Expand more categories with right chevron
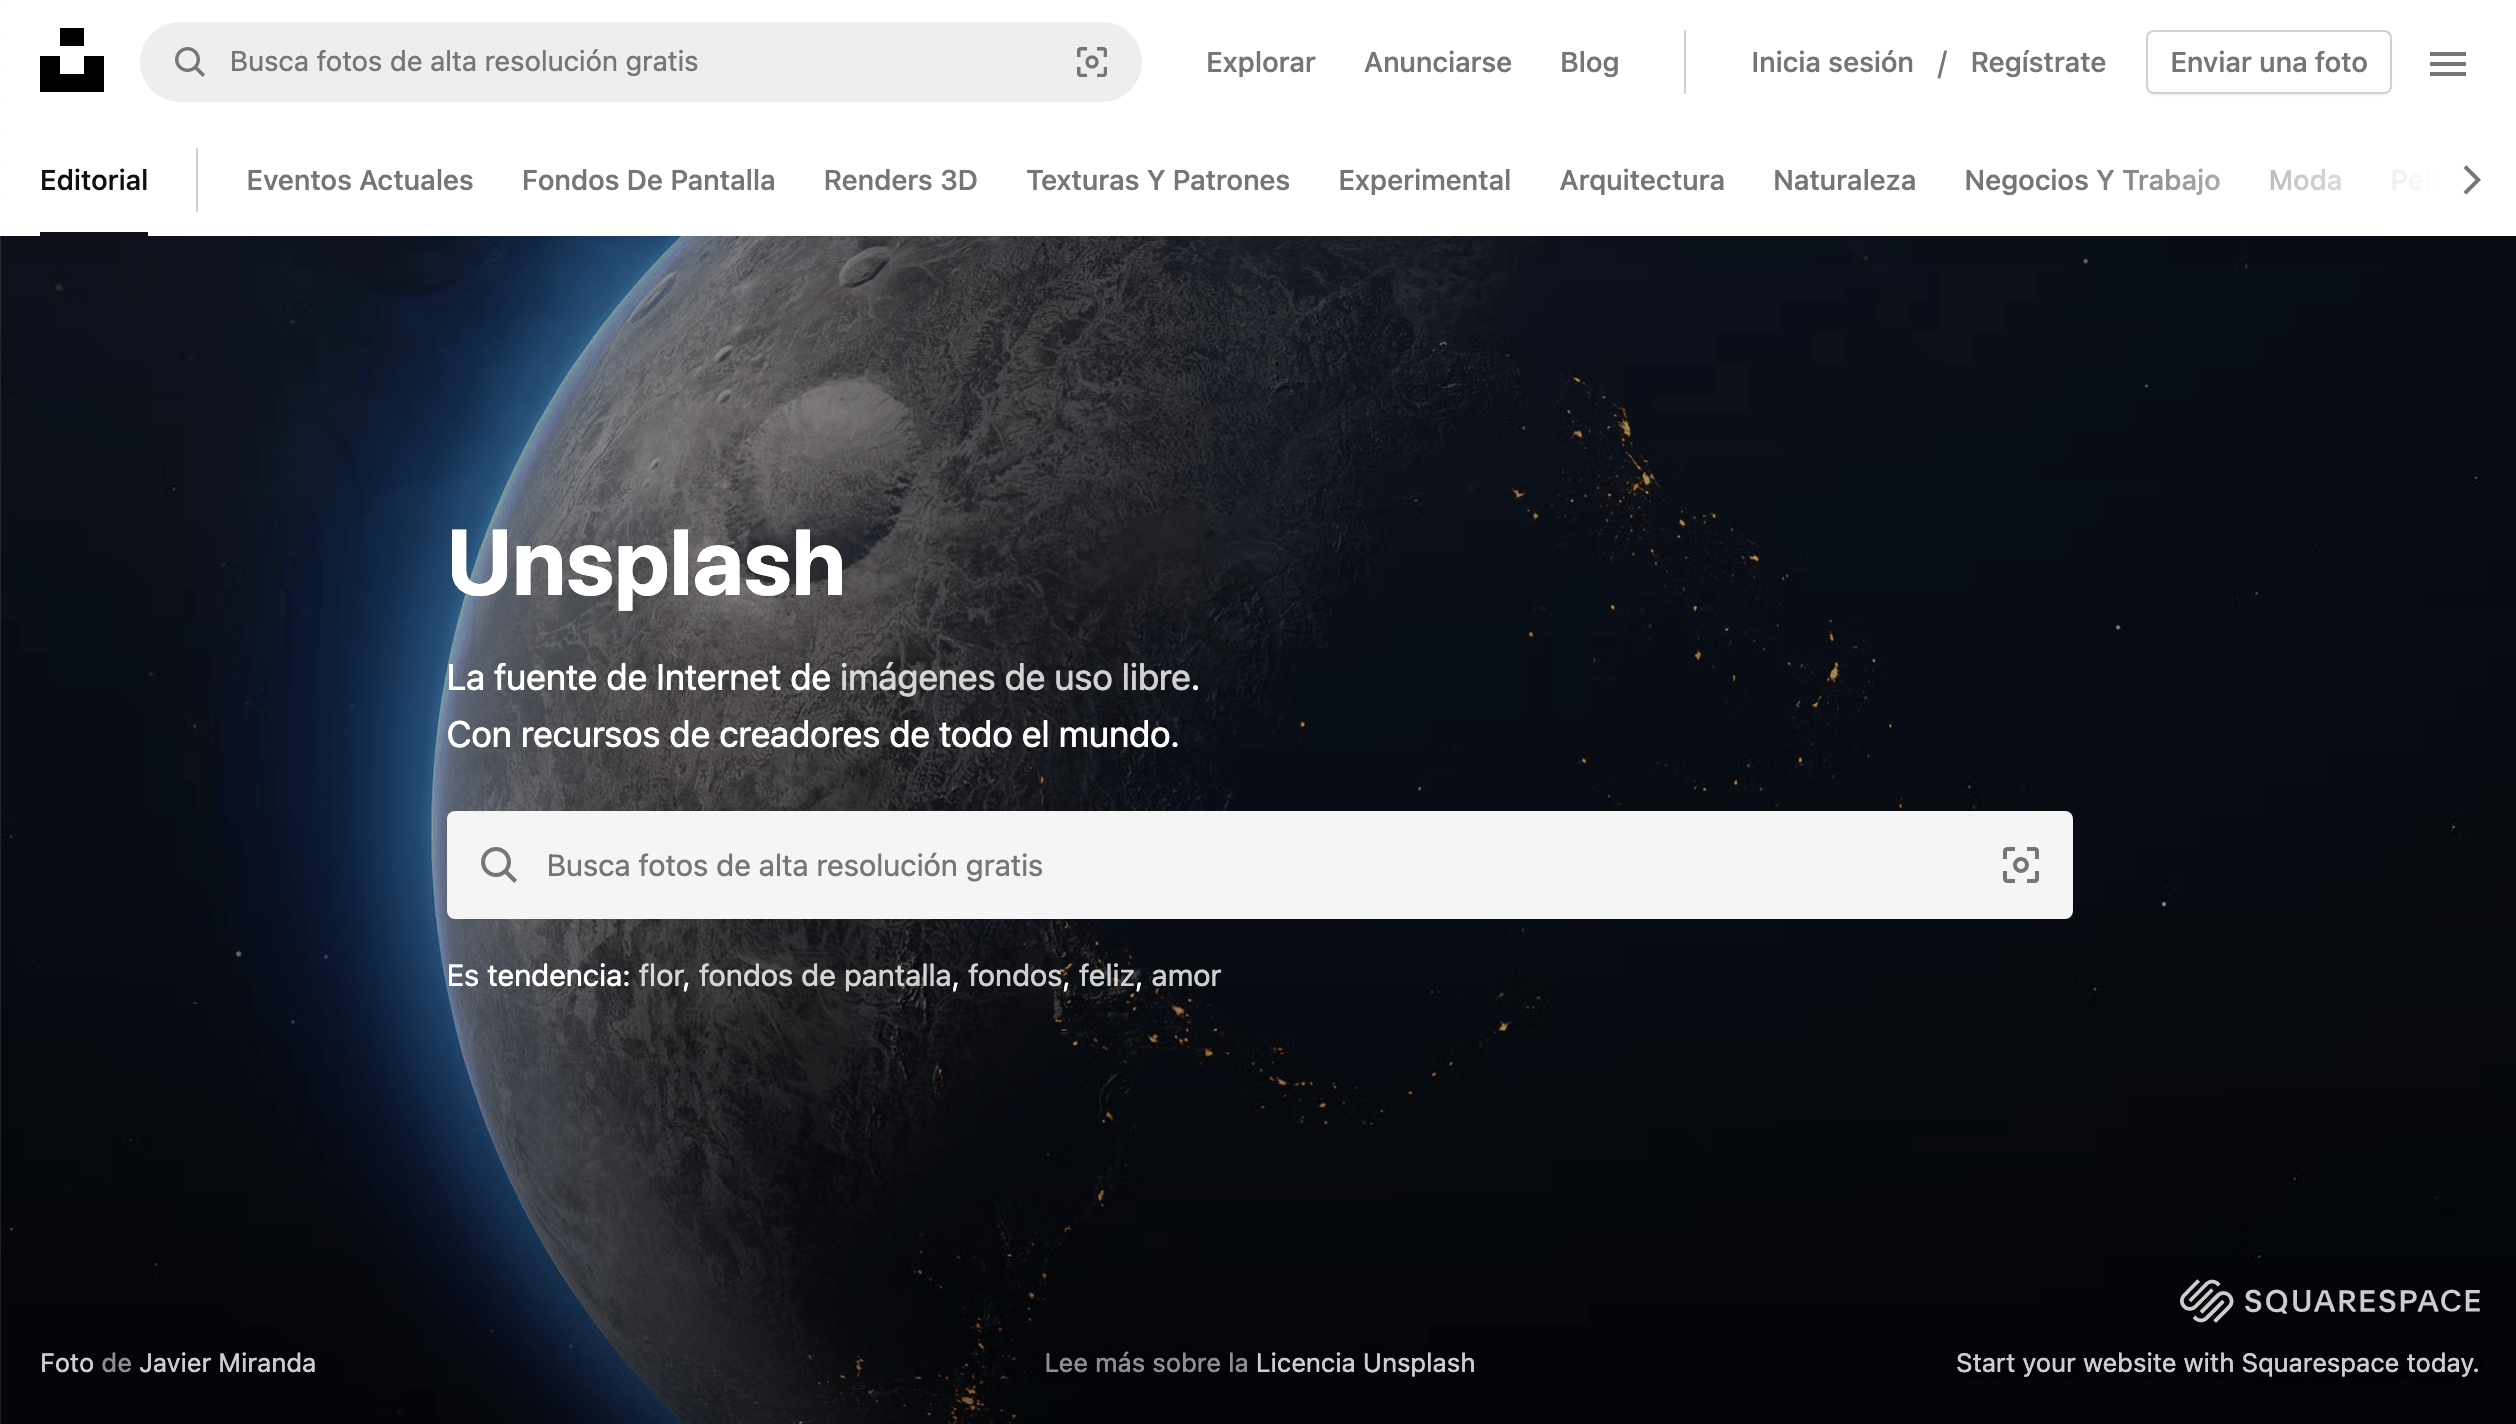The height and width of the screenshot is (1424, 2516). 2472,180
